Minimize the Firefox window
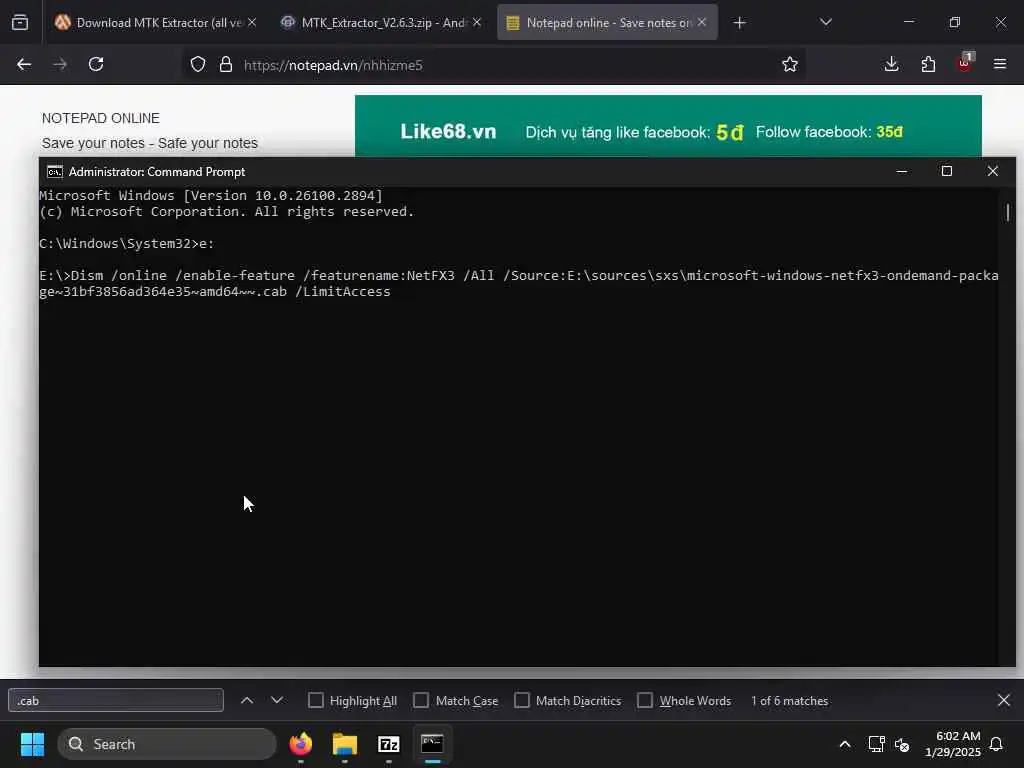The width and height of the screenshot is (1024, 768). (x=908, y=22)
